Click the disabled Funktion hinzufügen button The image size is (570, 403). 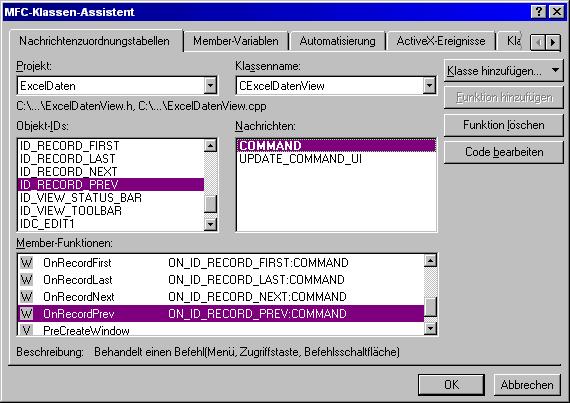[x=503, y=97]
